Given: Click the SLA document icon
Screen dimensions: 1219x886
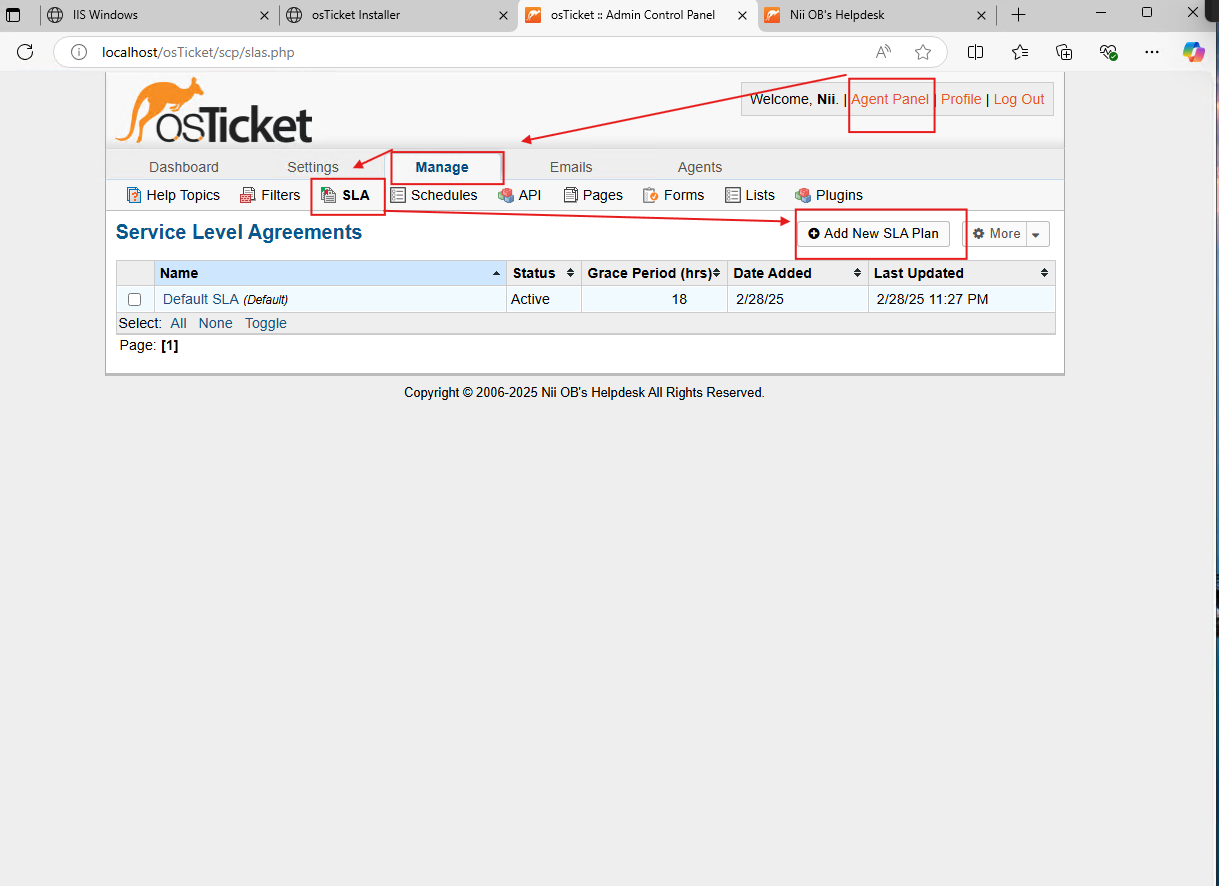Looking at the screenshot, I should point(327,195).
